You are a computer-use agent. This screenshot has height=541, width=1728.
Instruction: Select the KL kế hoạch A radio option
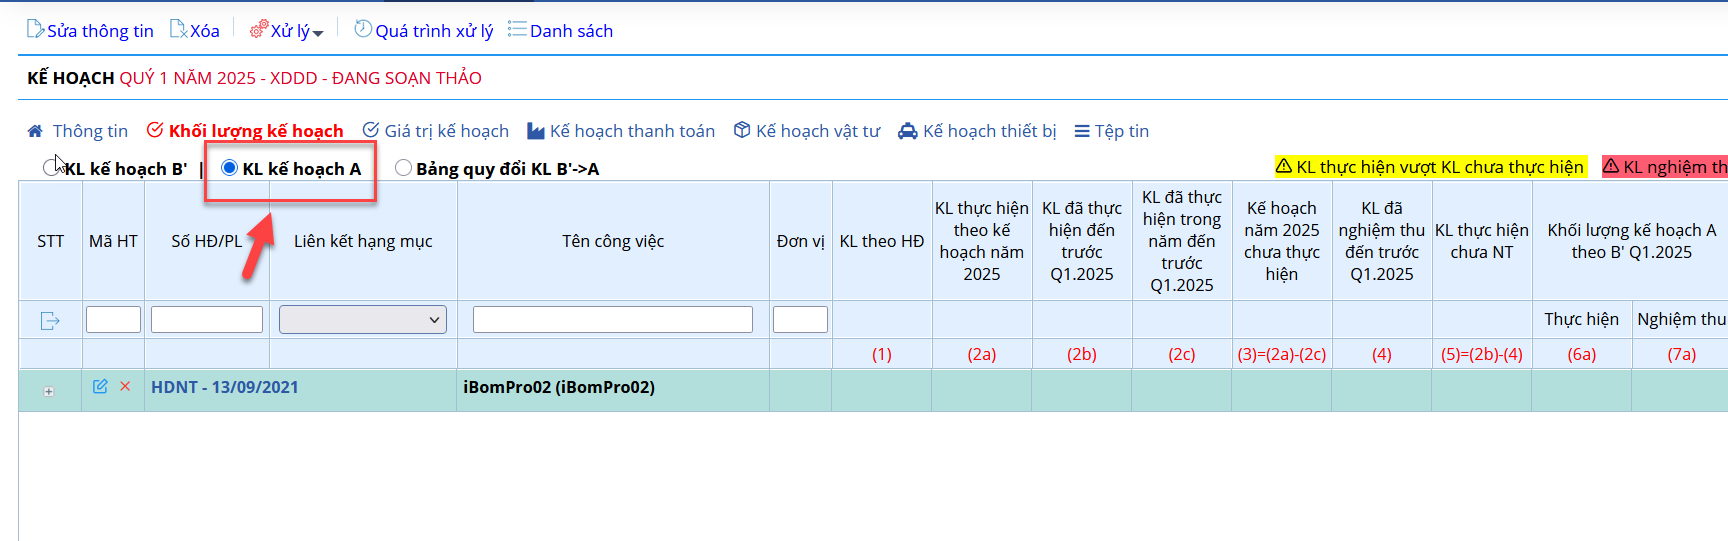(230, 168)
